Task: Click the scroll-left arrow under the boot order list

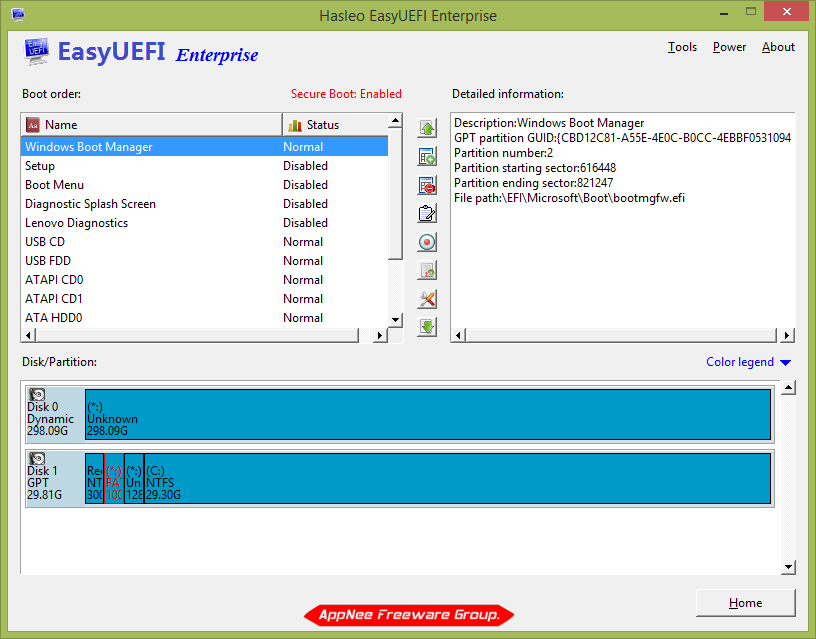Action: [28, 335]
